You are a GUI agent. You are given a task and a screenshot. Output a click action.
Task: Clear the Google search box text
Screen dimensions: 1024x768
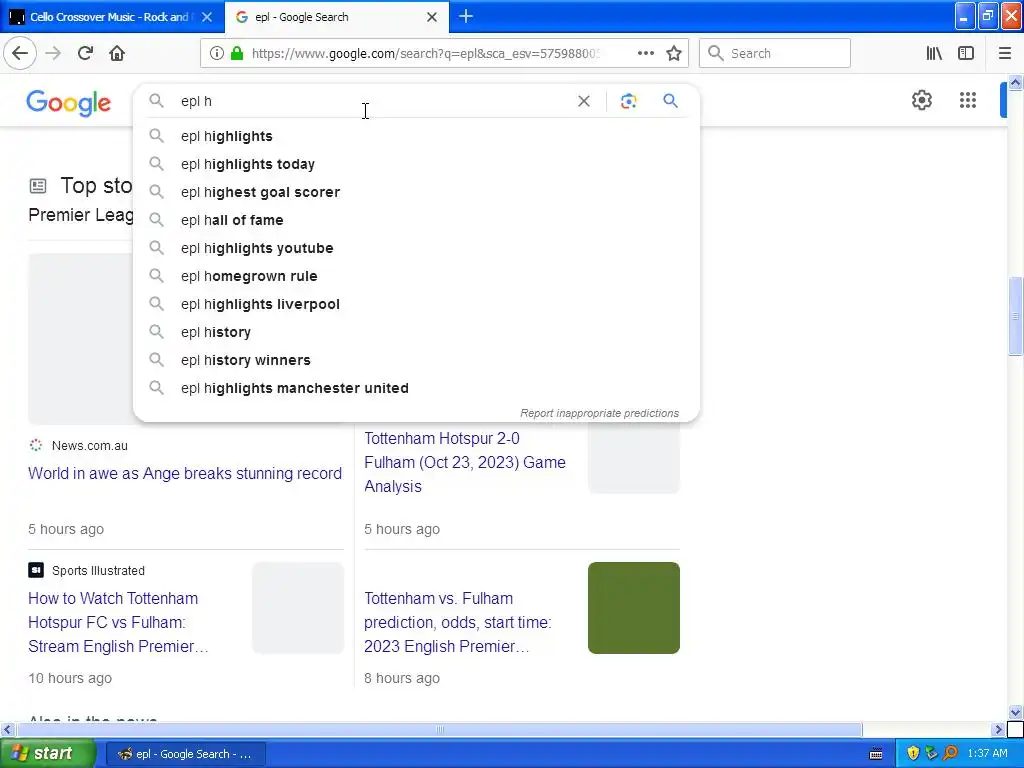584,101
